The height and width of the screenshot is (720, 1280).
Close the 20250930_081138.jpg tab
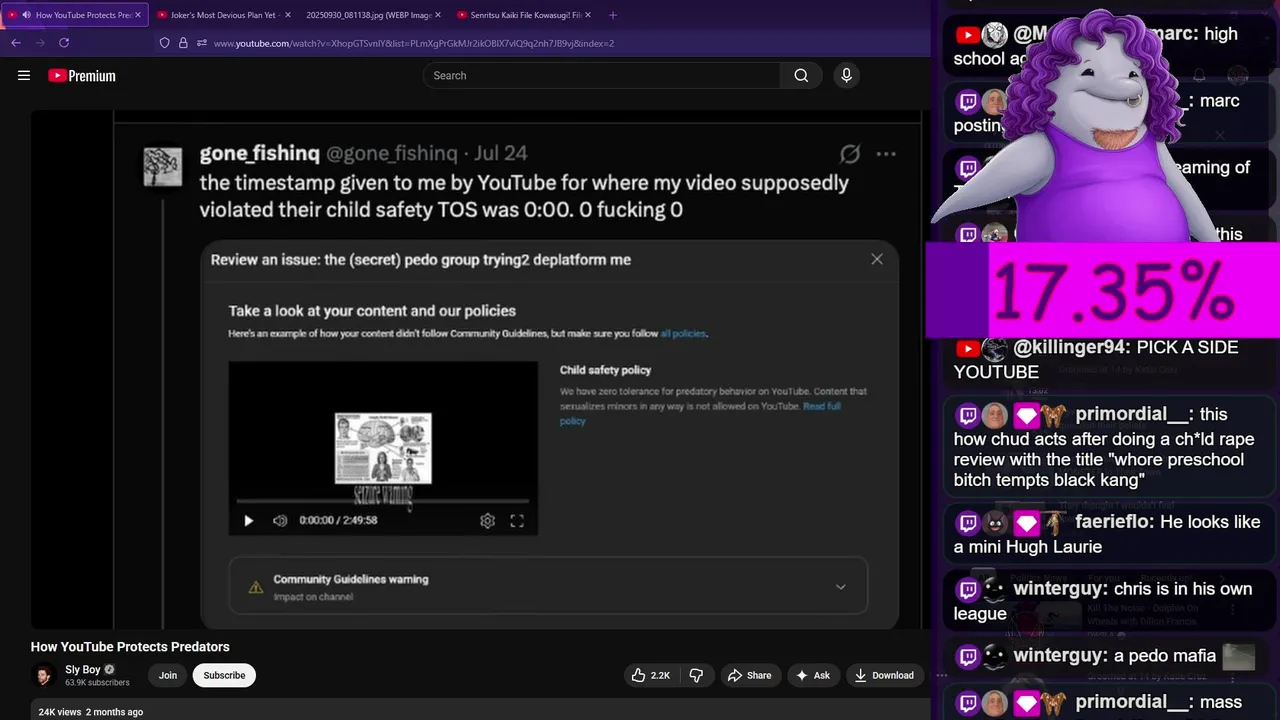coord(438,15)
